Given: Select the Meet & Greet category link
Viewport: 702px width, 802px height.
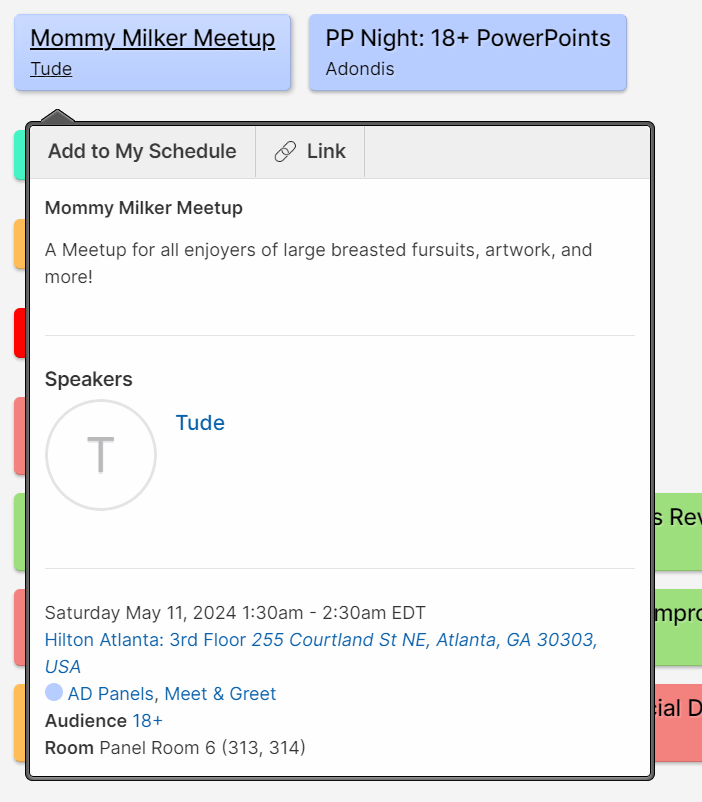Looking at the screenshot, I should click(220, 694).
